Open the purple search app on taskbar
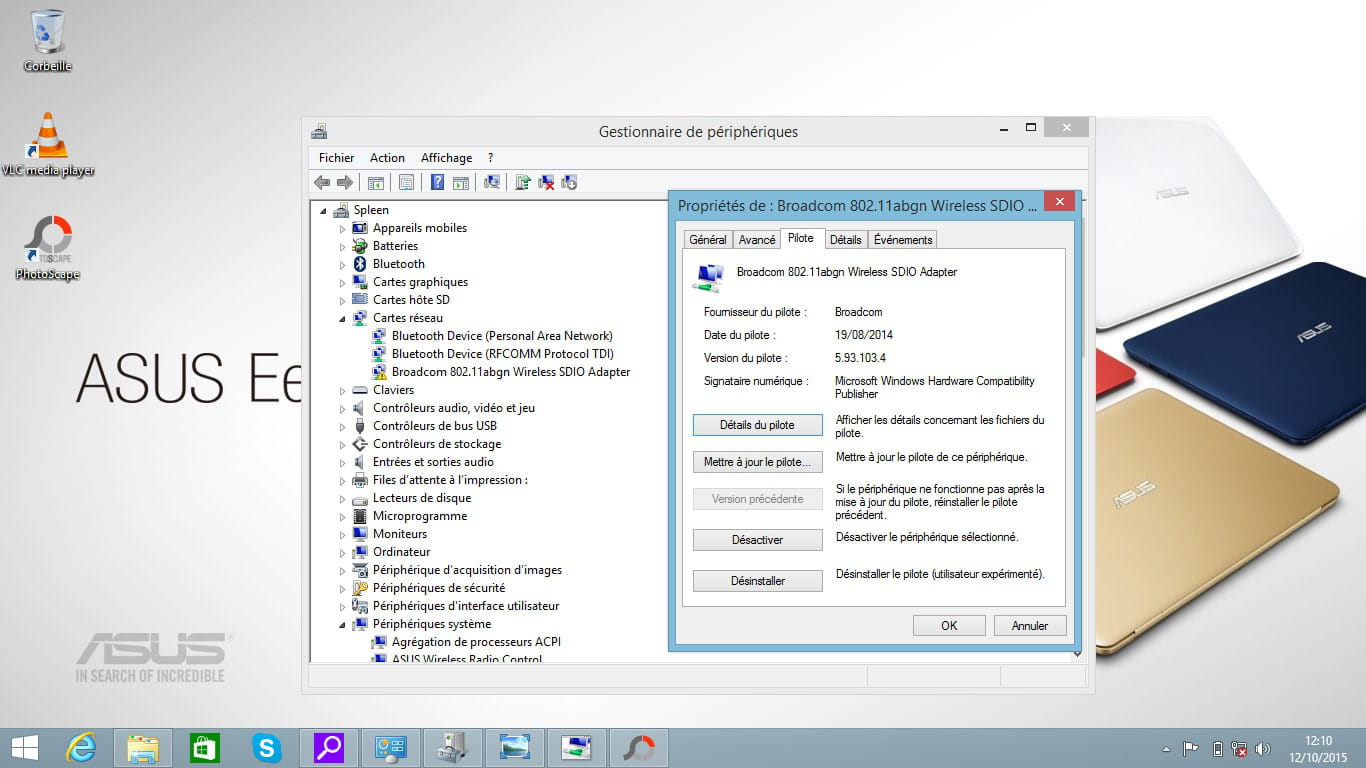 coord(329,748)
